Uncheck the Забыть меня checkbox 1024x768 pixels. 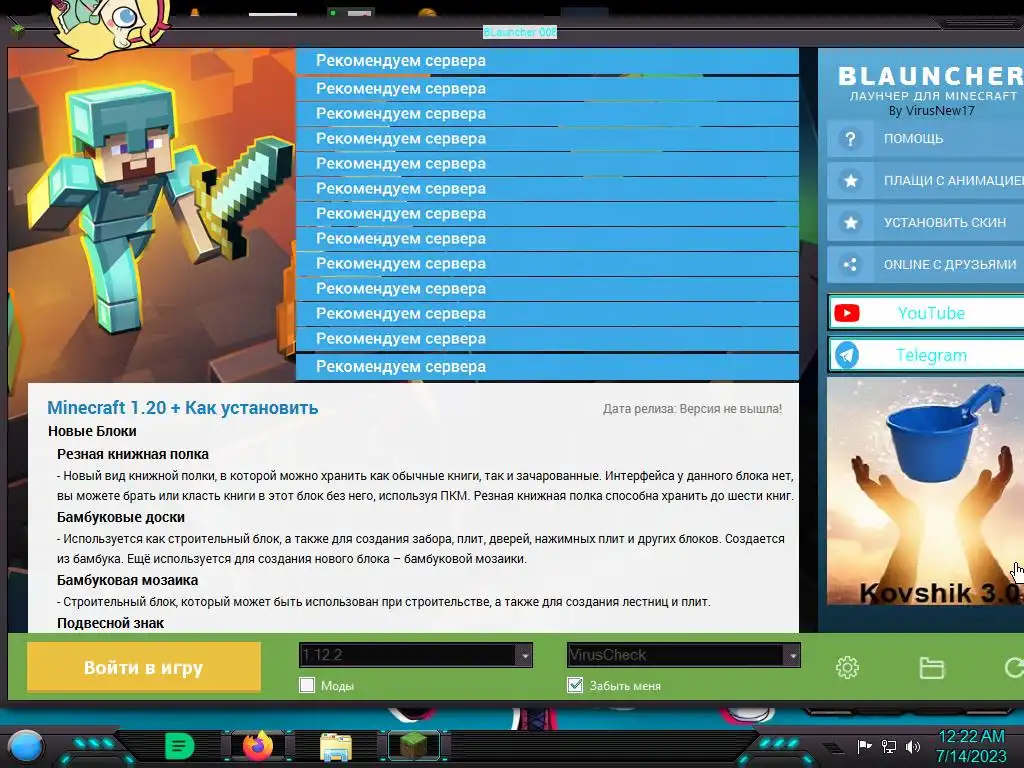[575, 685]
